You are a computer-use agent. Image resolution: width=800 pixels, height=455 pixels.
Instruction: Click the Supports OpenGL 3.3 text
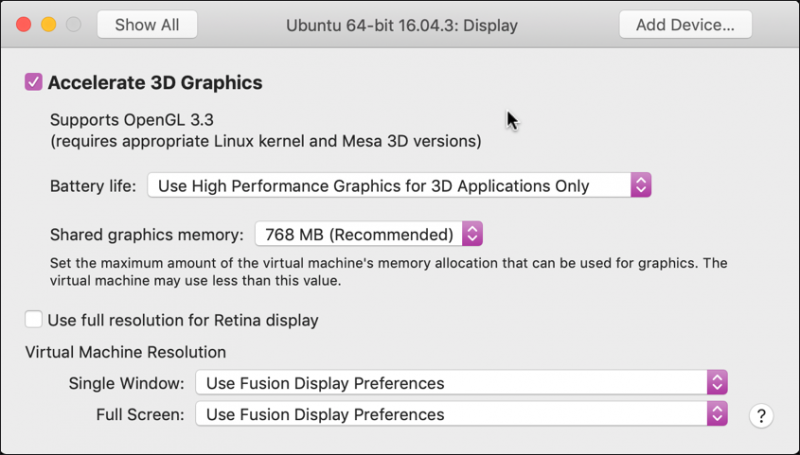[x=119, y=120]
